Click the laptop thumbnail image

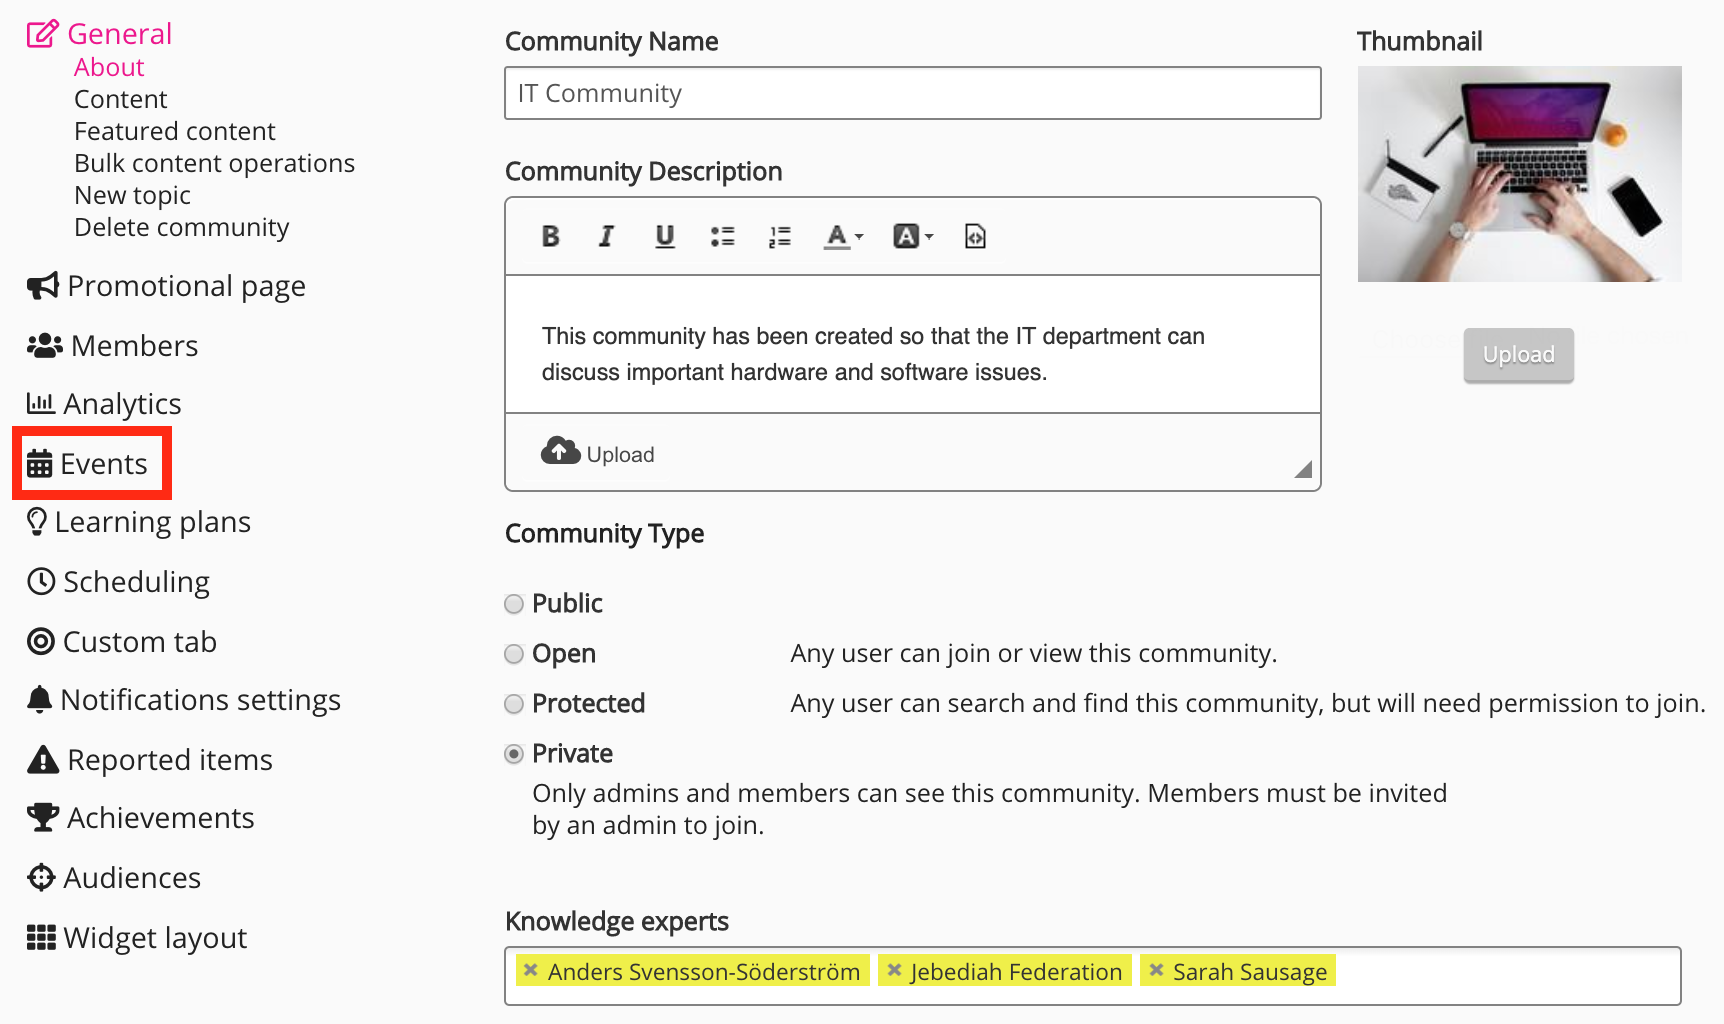1518,174
